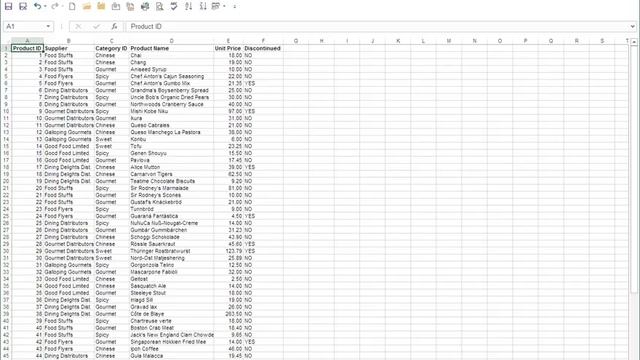Image resolution: width=640 pixels, height=360 pixels.
Task: Select the cell containing Queso Manchego La Pastora
Action: pyautogui.click(x=171, y=132)
